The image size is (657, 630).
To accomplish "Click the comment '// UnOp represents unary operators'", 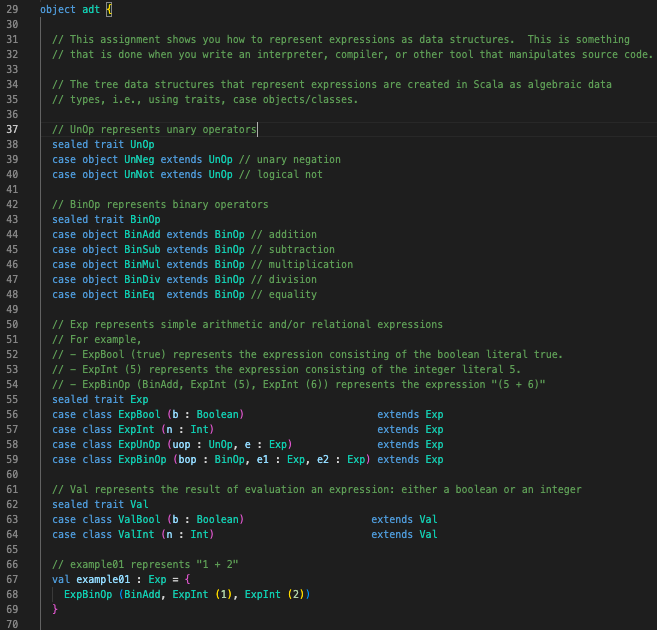I will (x=154, y=129).
